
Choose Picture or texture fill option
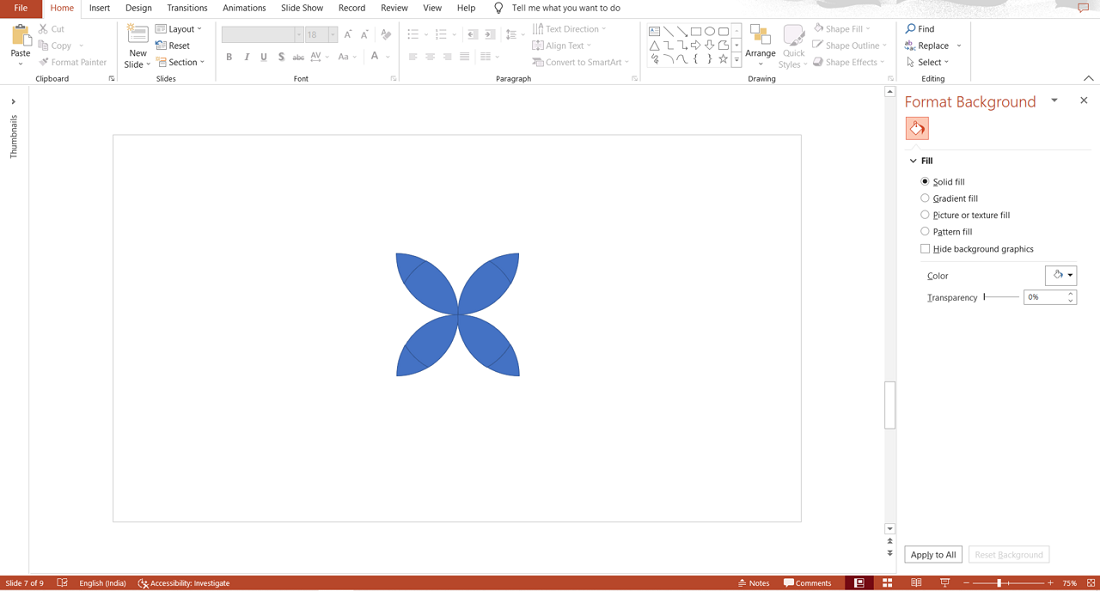tap(925, 215)
